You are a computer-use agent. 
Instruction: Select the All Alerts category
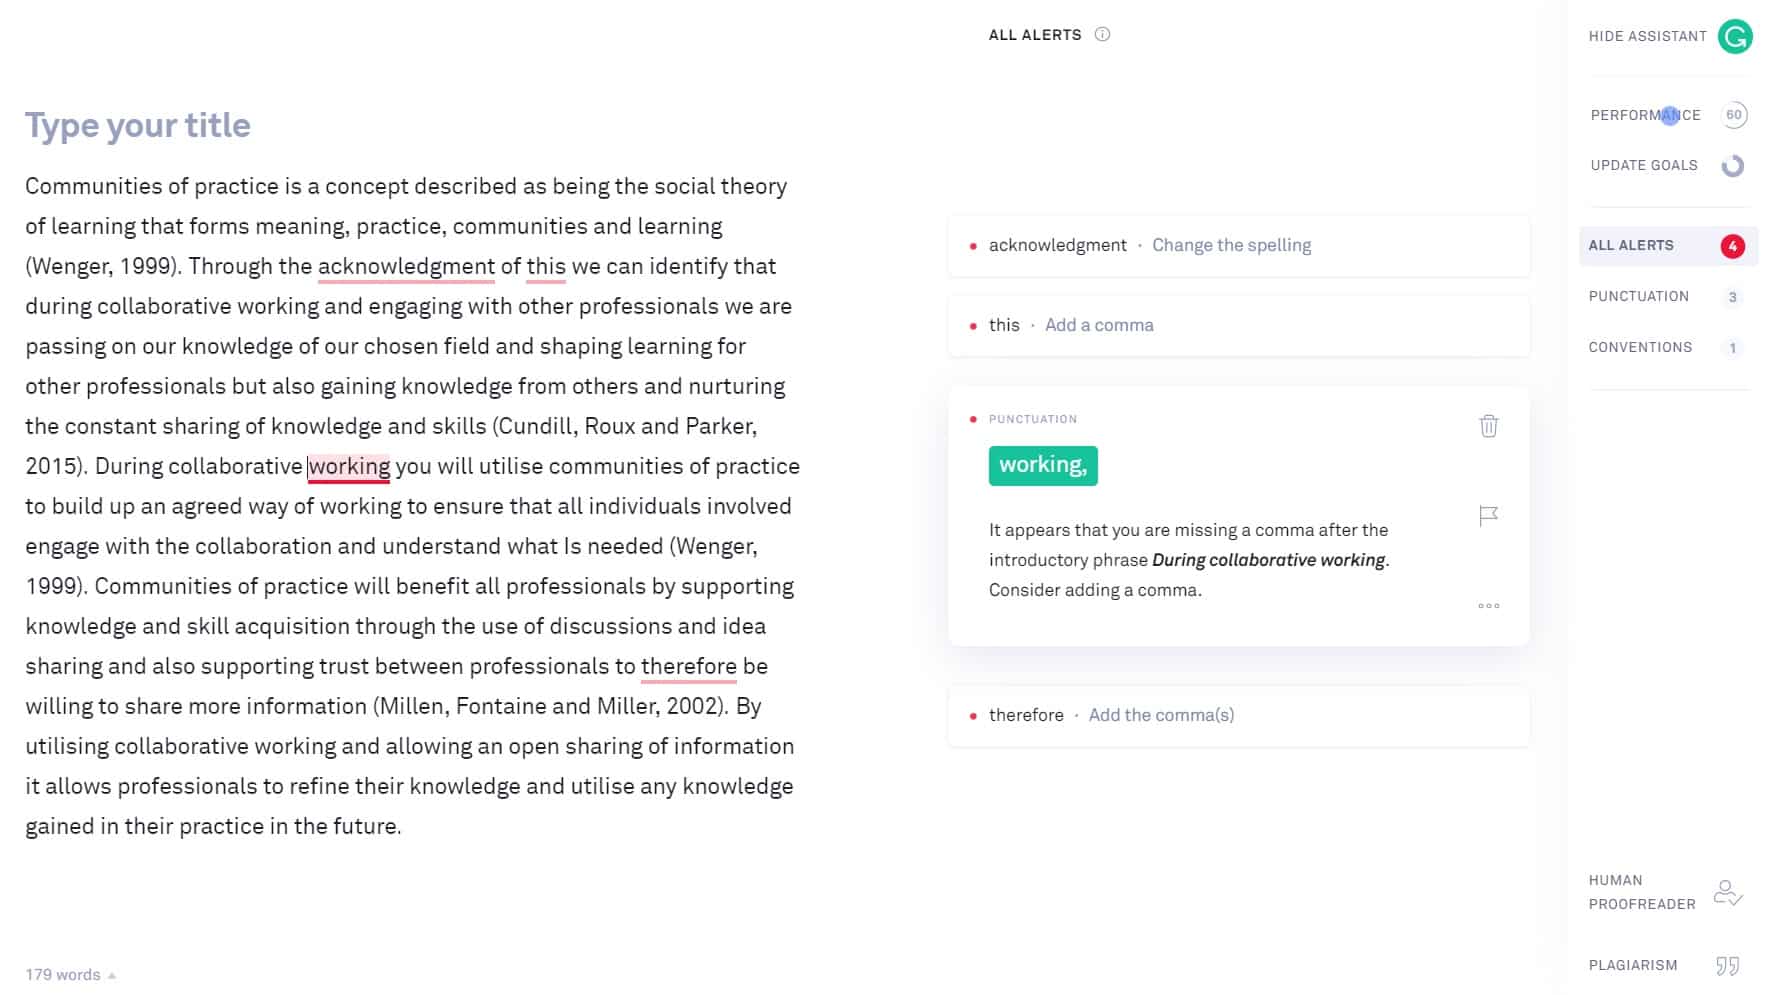click(x=1631, y=245)
